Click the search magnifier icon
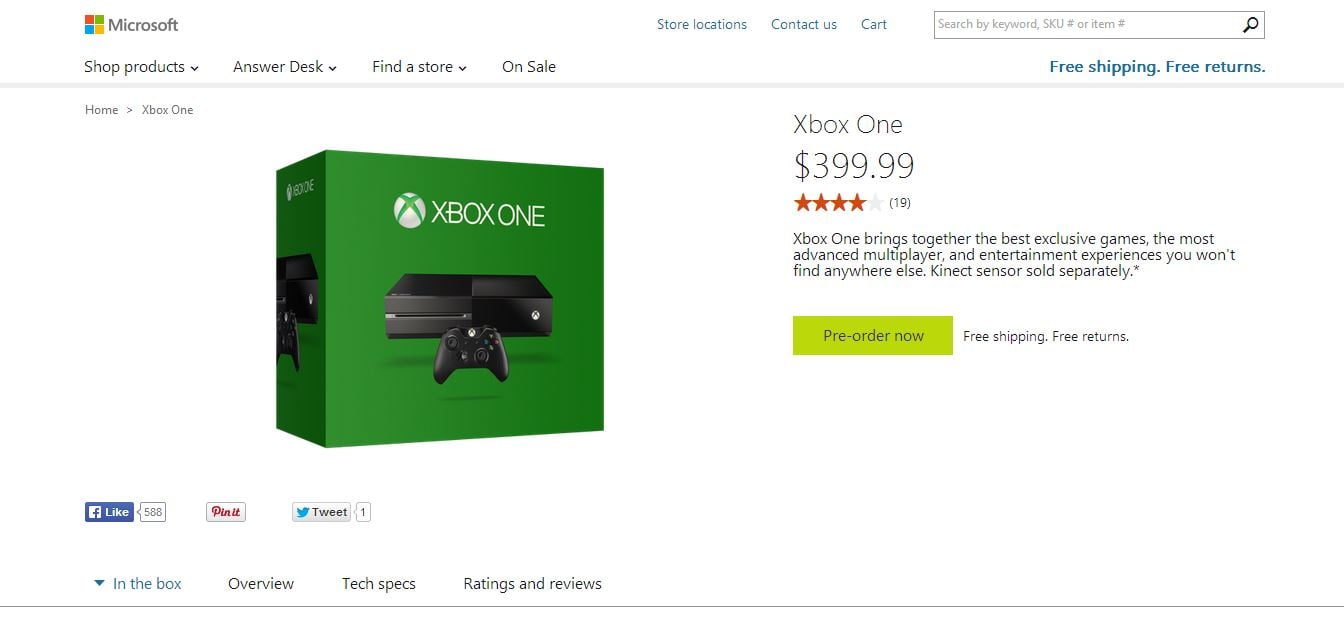This screenshot has width=1344, height=626. coord(1250,25)
